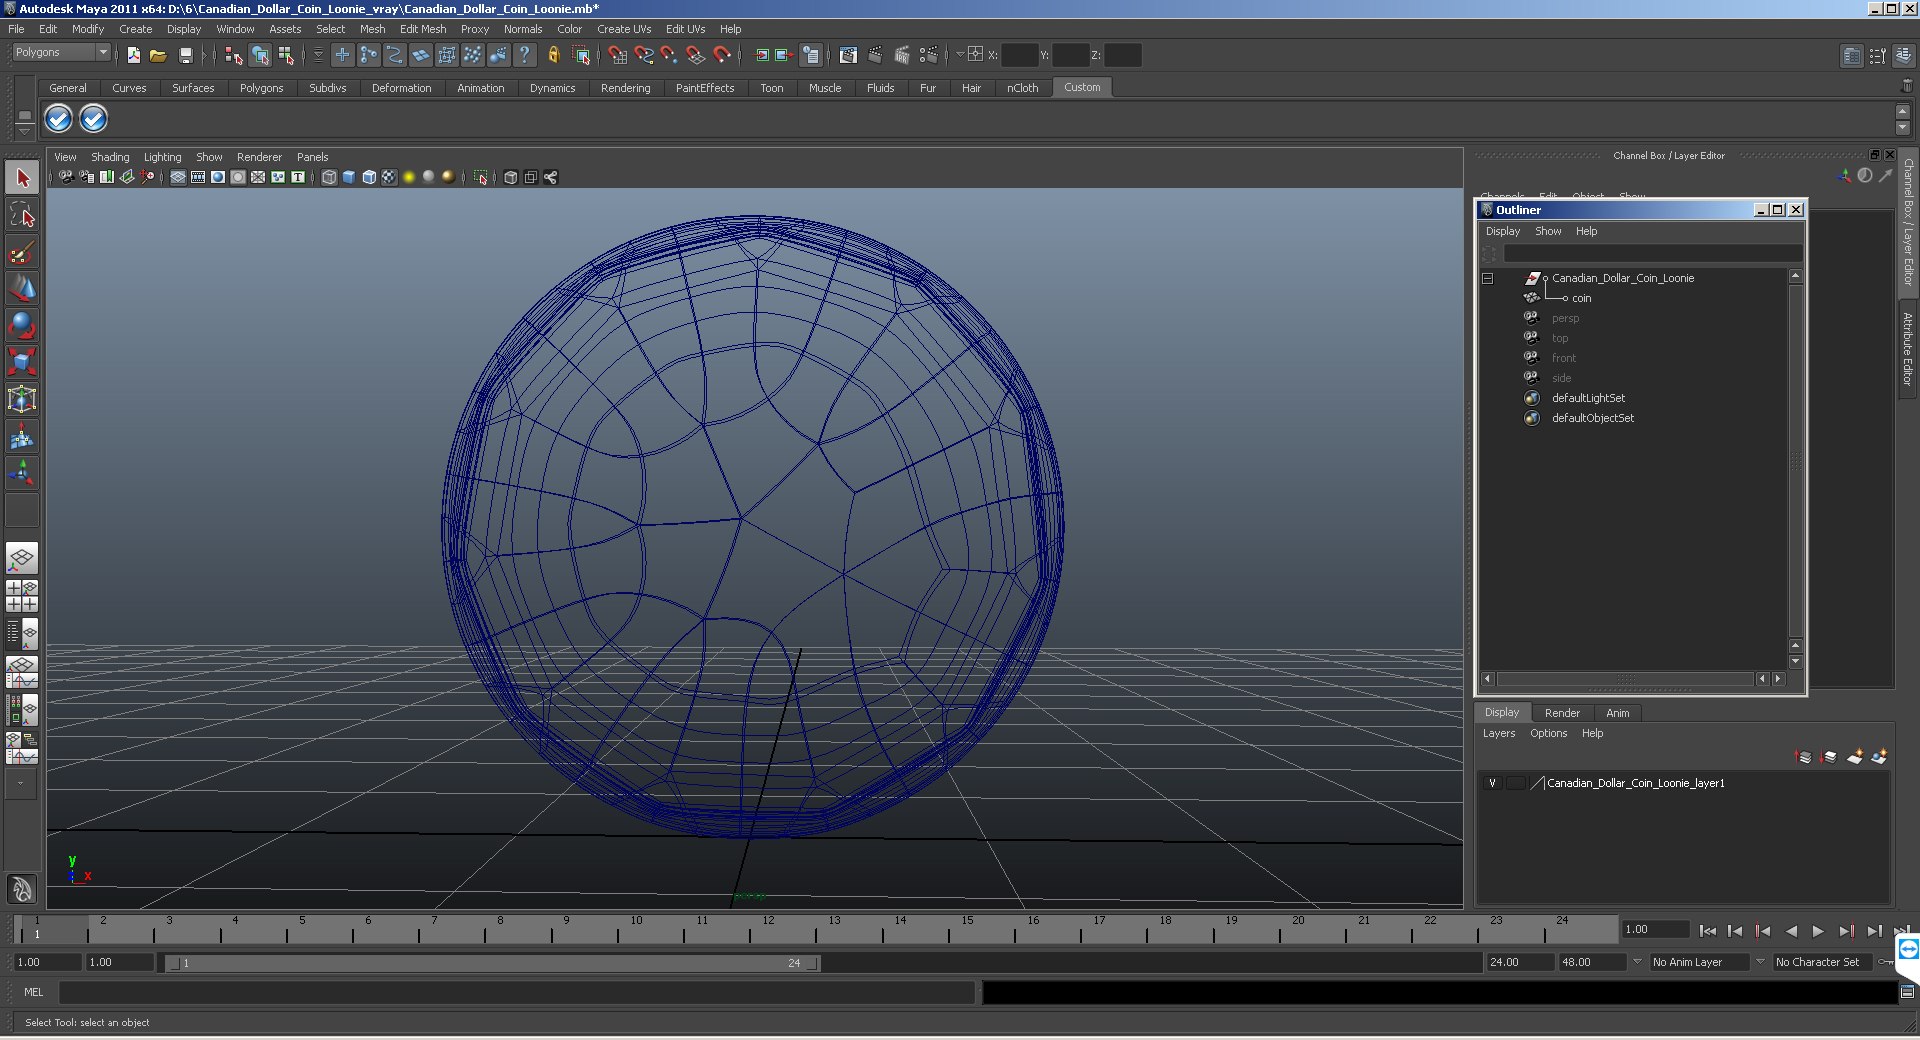Open coordinate input mode dropdown arrow
This screenshot has width=1920, height=1040.
[x=960, y=55]
